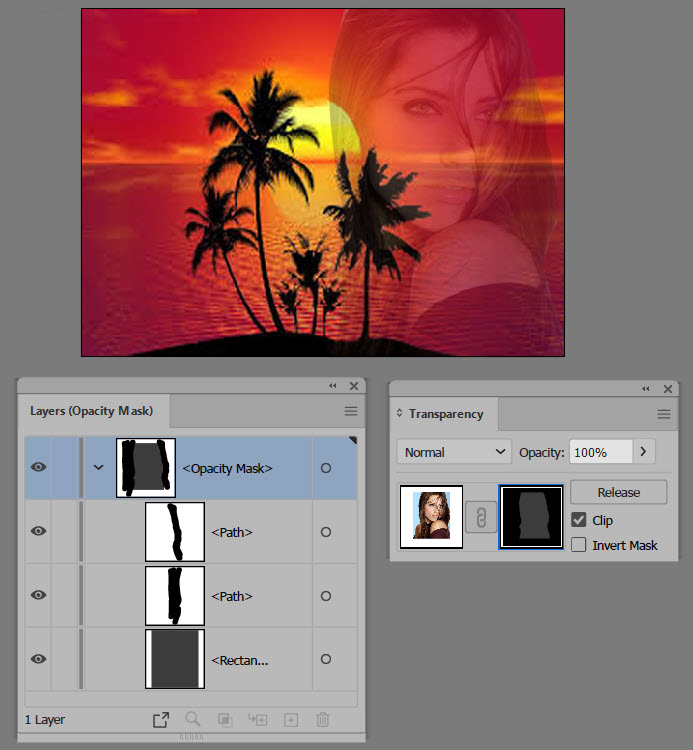Collapse the Layers panel with double arrows
Viewport: 693px width, 750px height.
point(333,386)
